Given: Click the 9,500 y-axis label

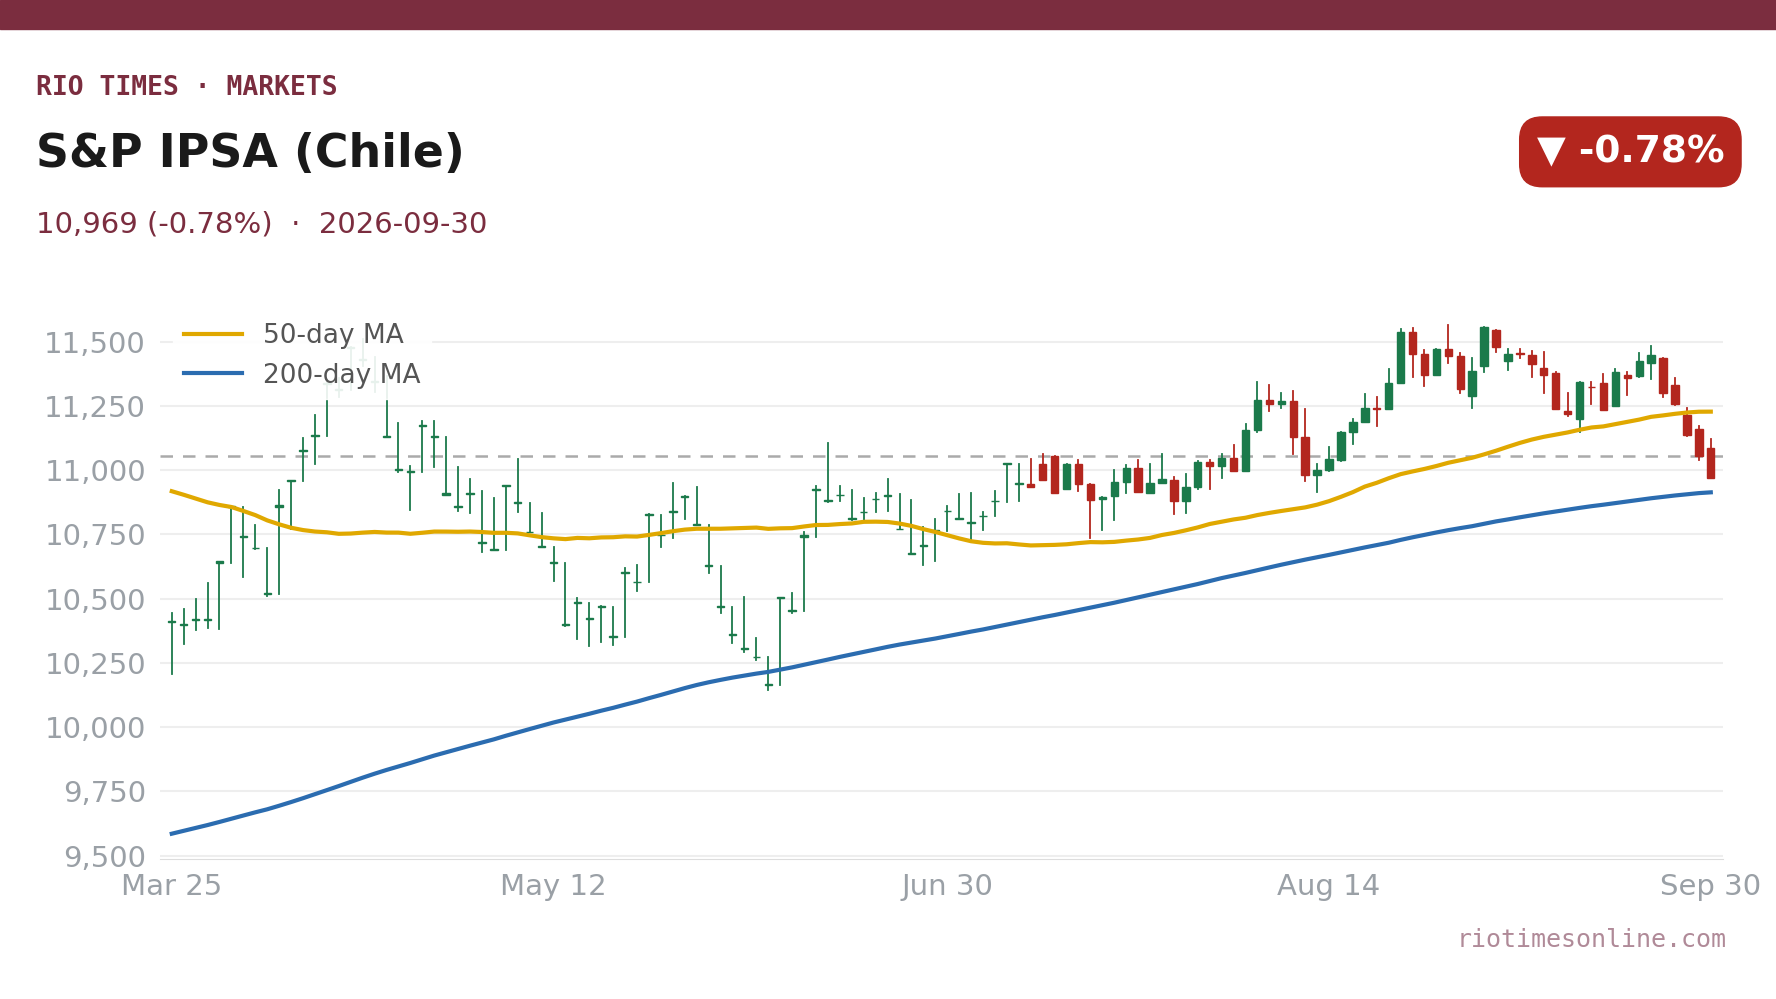Looking at the screenshot, I should (x=105, y=857).
